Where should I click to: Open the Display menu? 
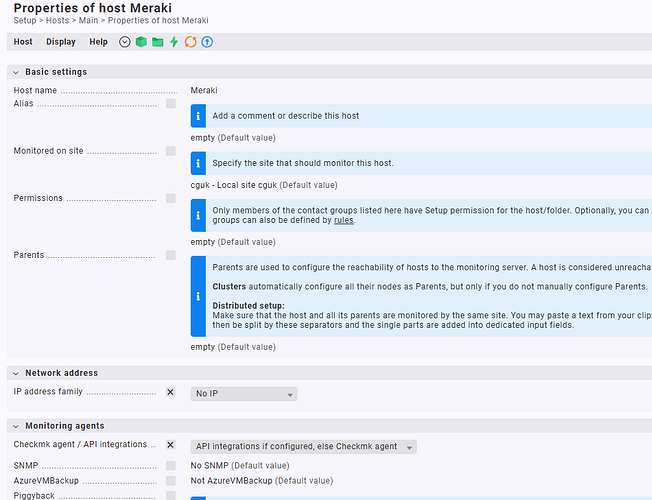pyautogui.click(x=61, y=42)
